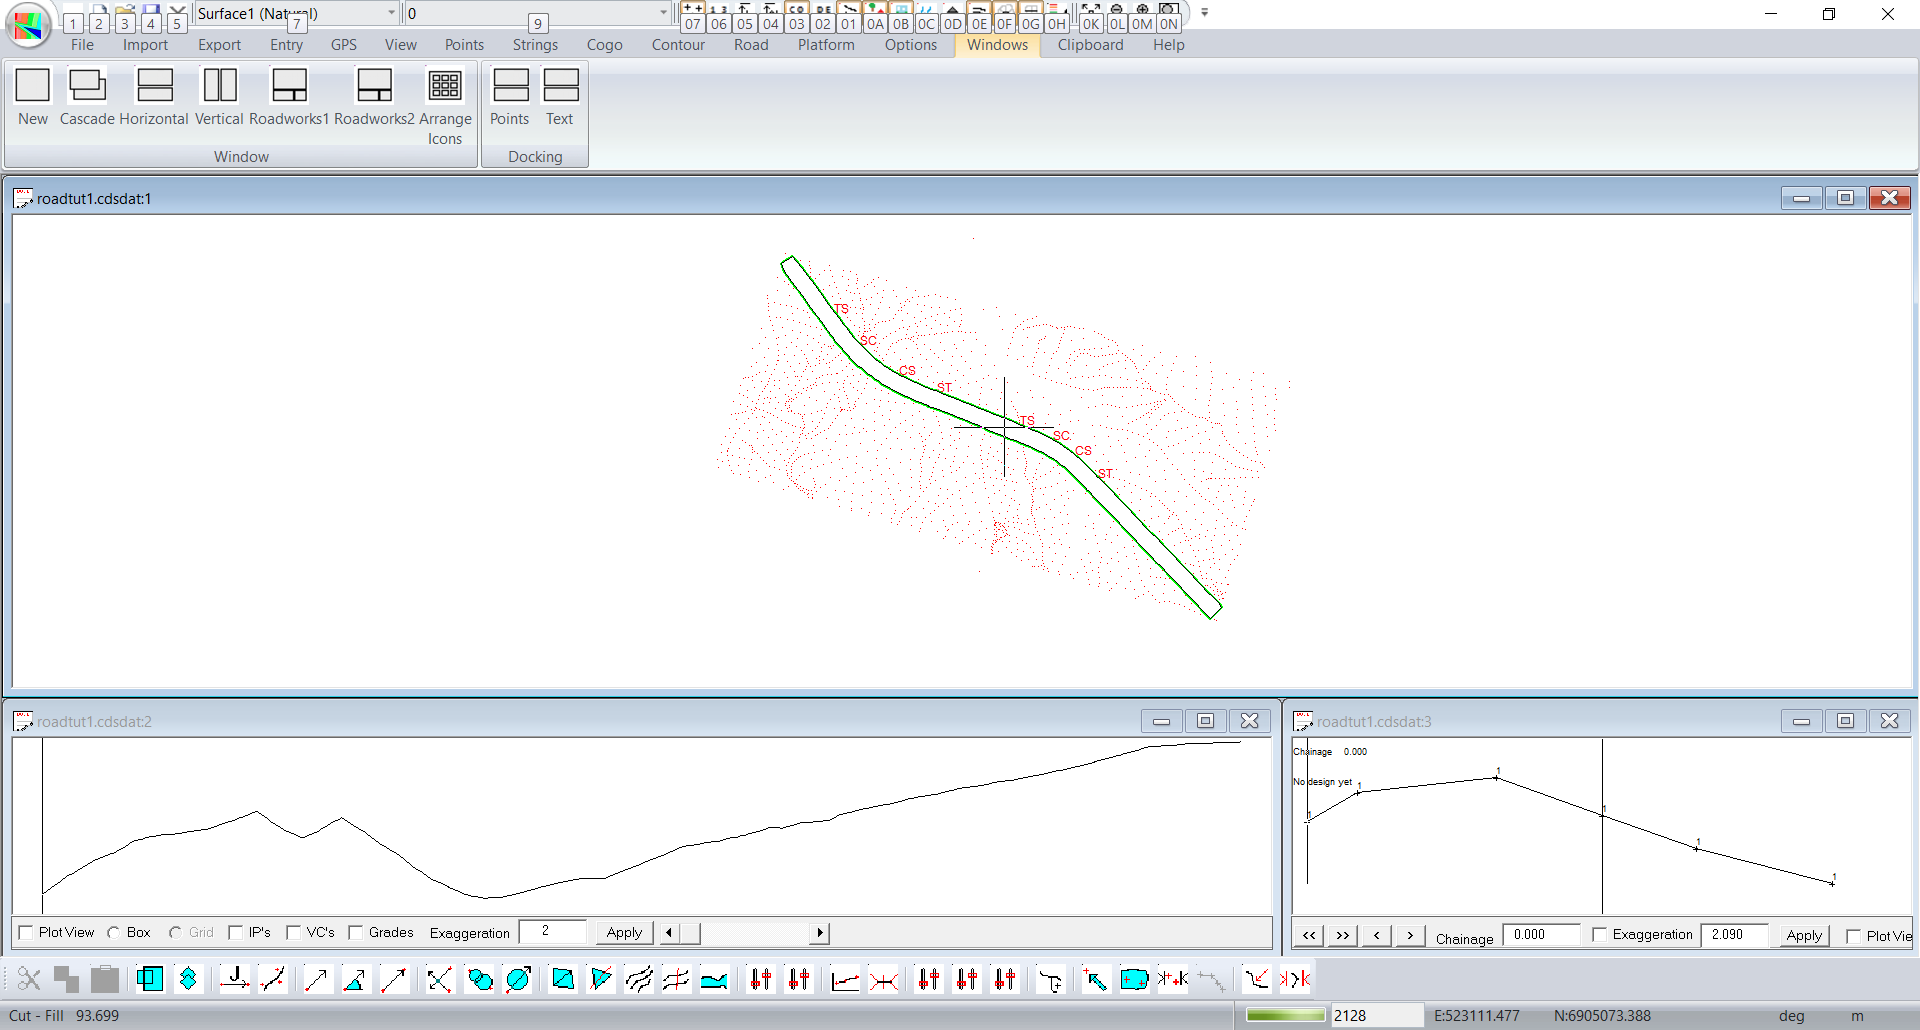Open the Contour menu
Screen dimensions: 1920x1030
point(678,45)
